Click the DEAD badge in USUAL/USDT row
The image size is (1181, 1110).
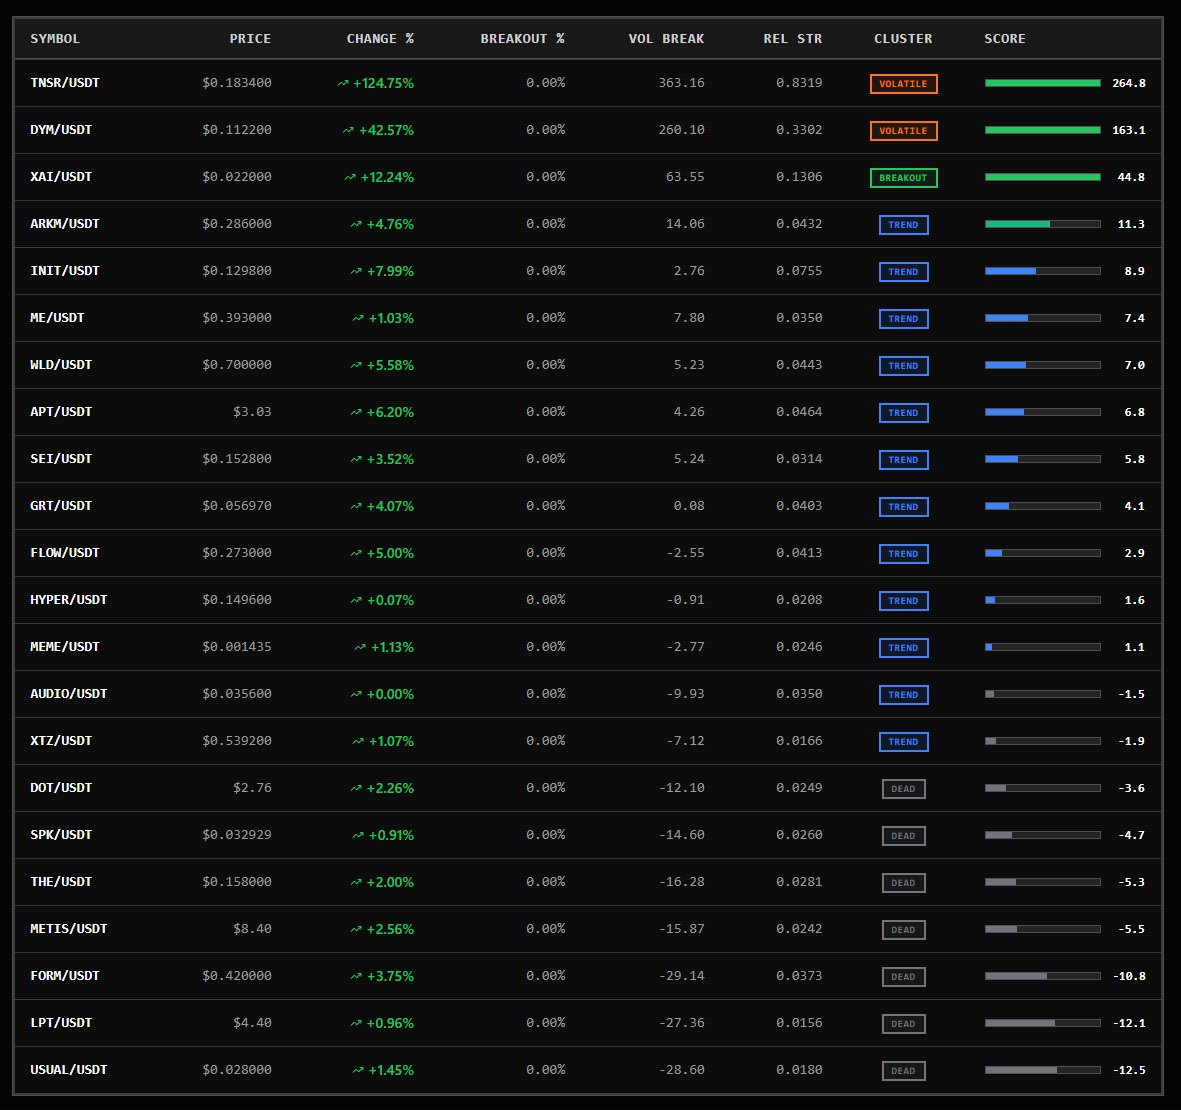pos(904,1071)
